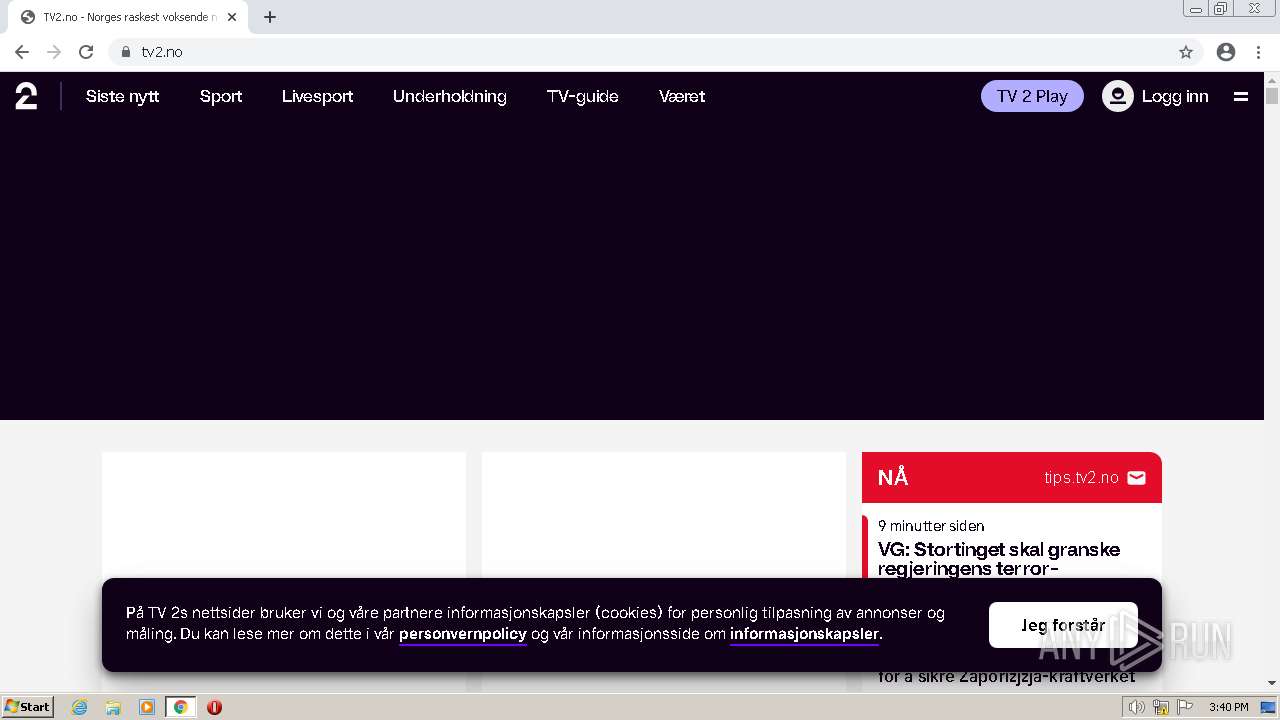Accept cookies with Jeg forstår
Screen dimensions: 1280x720
(x=1063, y=625)
